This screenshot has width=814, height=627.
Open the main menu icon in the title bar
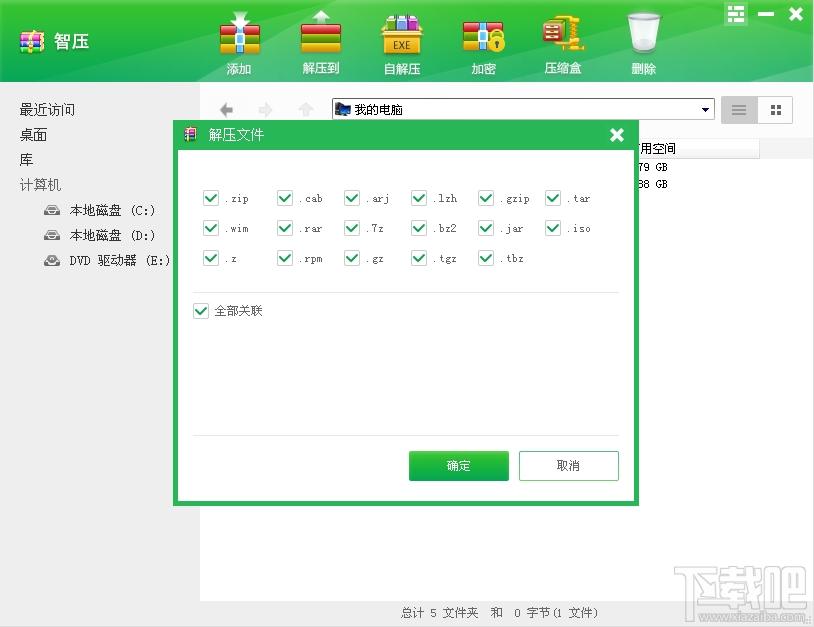(x=736, y=14)
